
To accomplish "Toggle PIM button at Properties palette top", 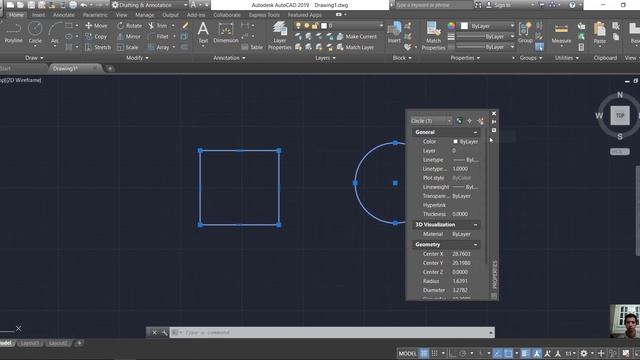I will point(459,121).
